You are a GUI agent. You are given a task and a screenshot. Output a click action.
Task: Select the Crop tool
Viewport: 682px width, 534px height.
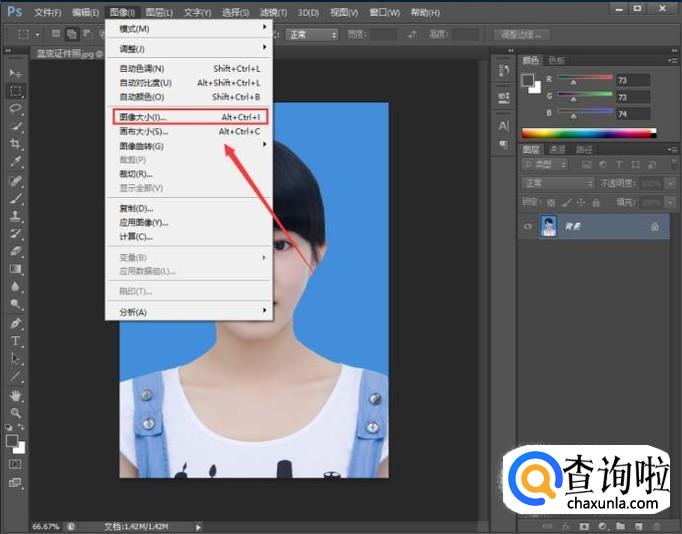point(15,144)
